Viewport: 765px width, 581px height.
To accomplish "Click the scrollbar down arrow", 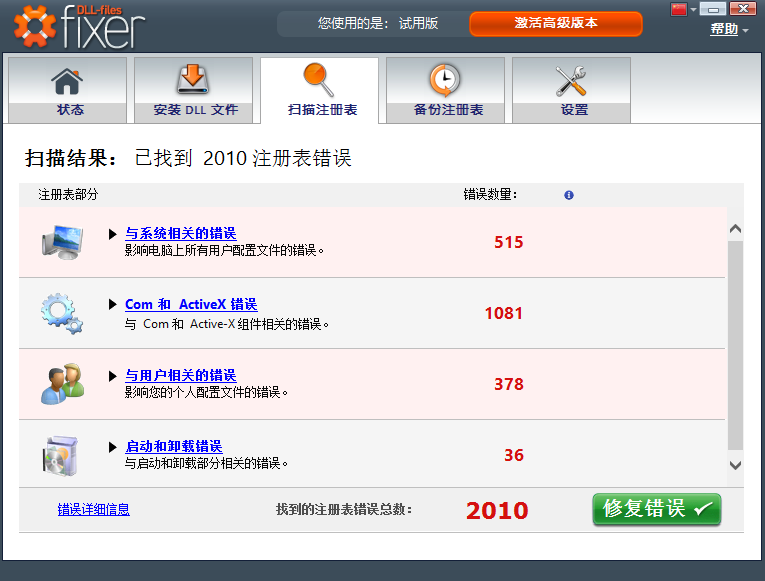I will [736, 465].
